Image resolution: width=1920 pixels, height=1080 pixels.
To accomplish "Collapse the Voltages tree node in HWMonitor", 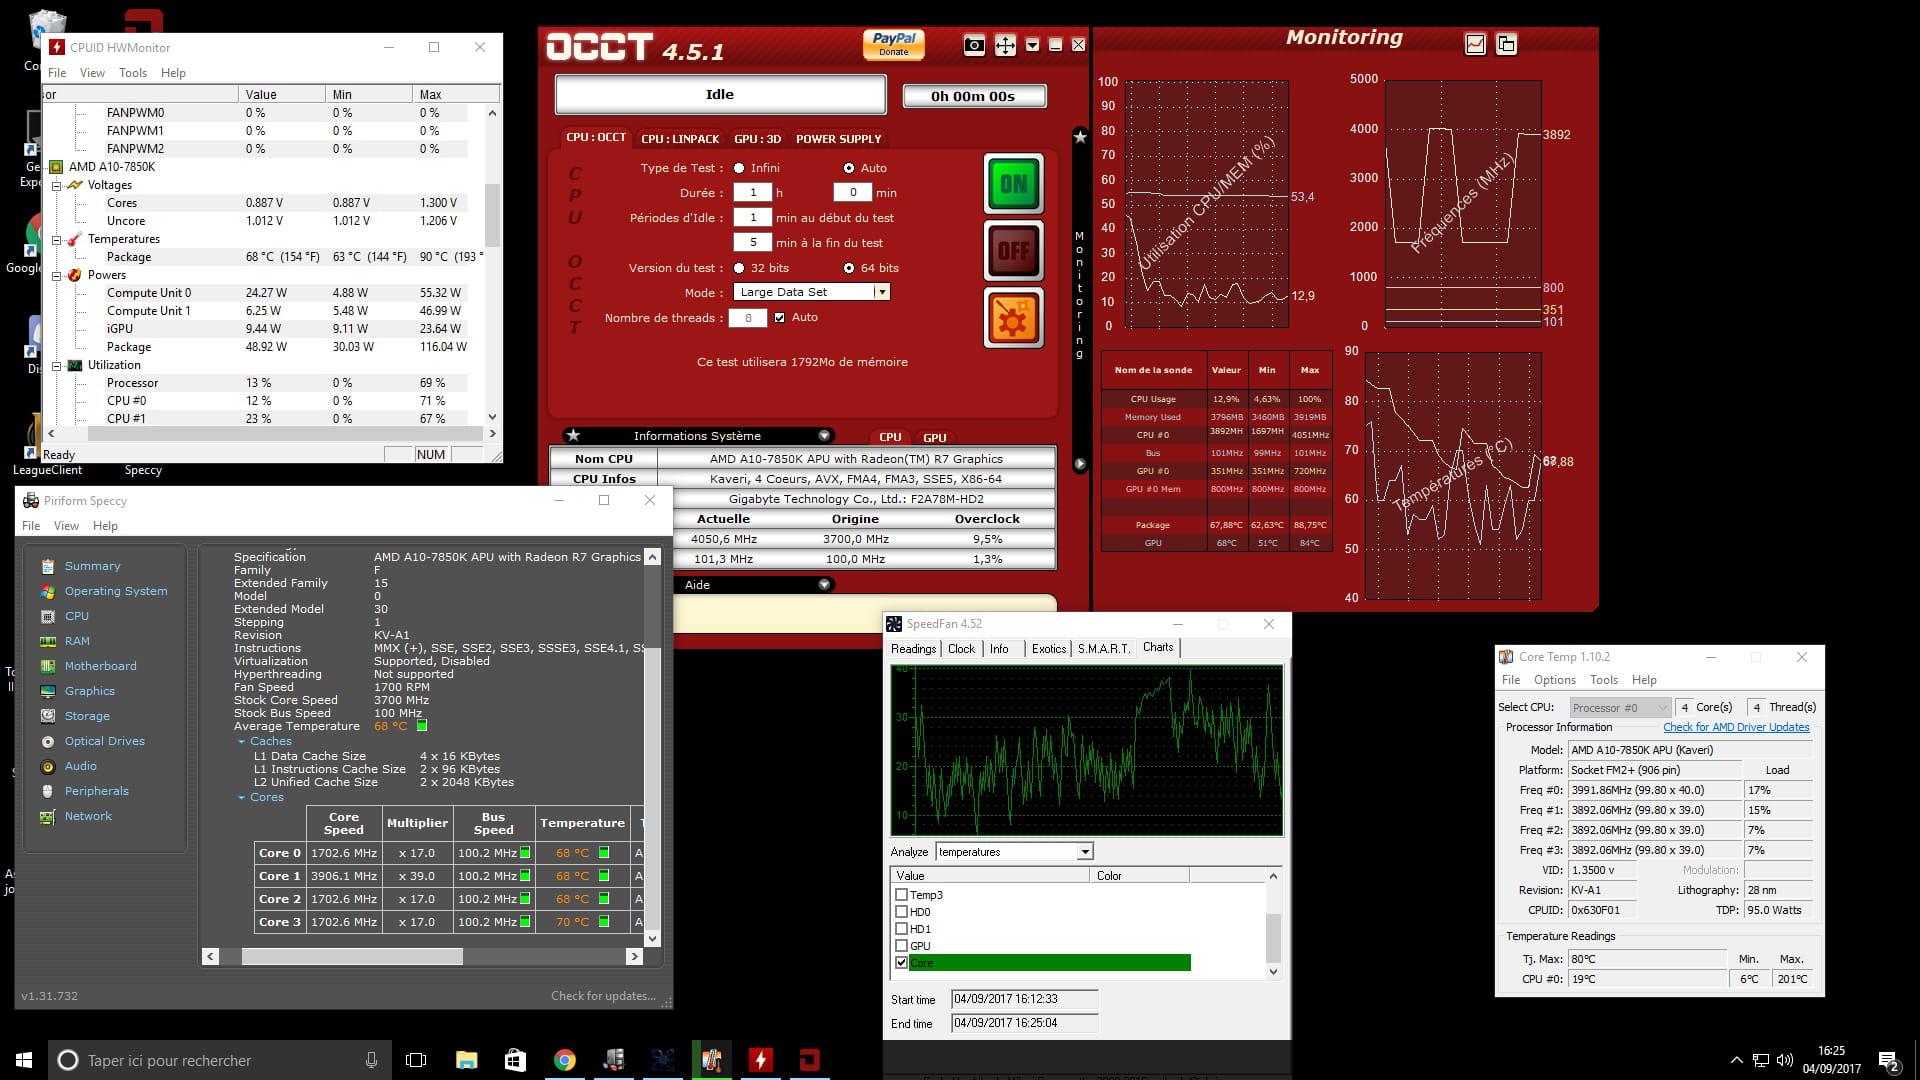I will tap(57, 185).
